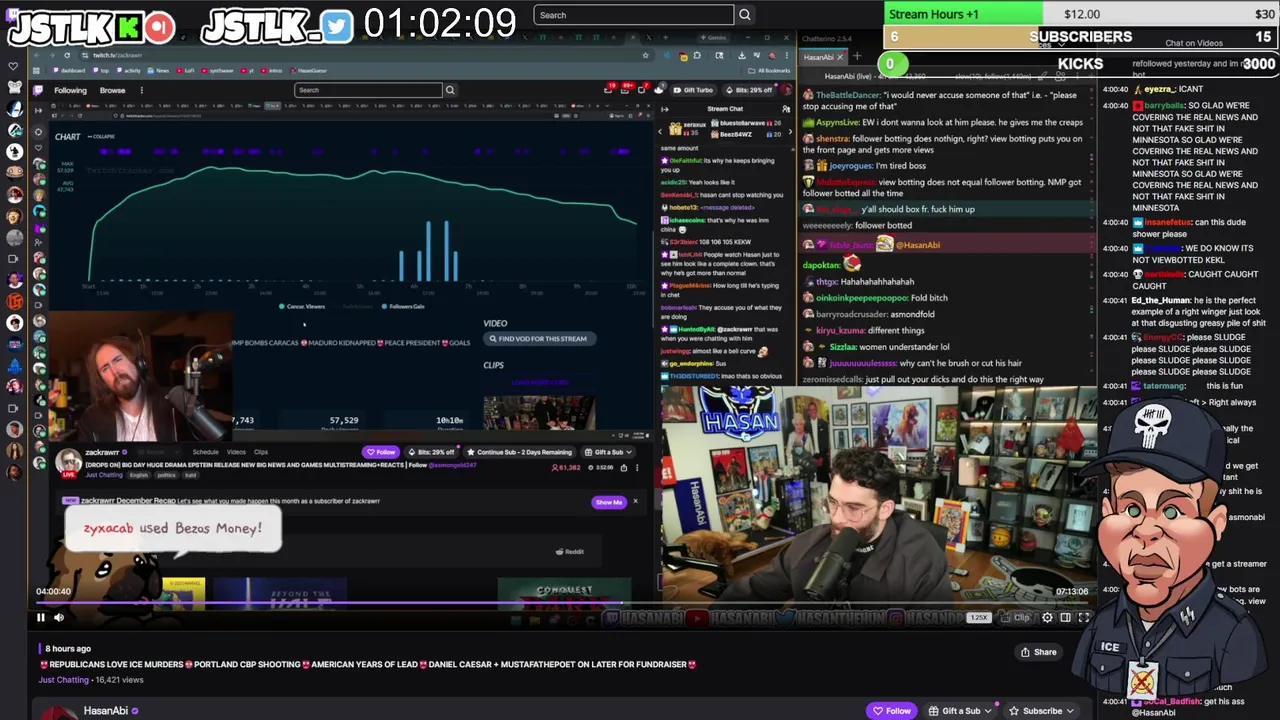Submit search with the top magnifier icon

click(745, 15)
